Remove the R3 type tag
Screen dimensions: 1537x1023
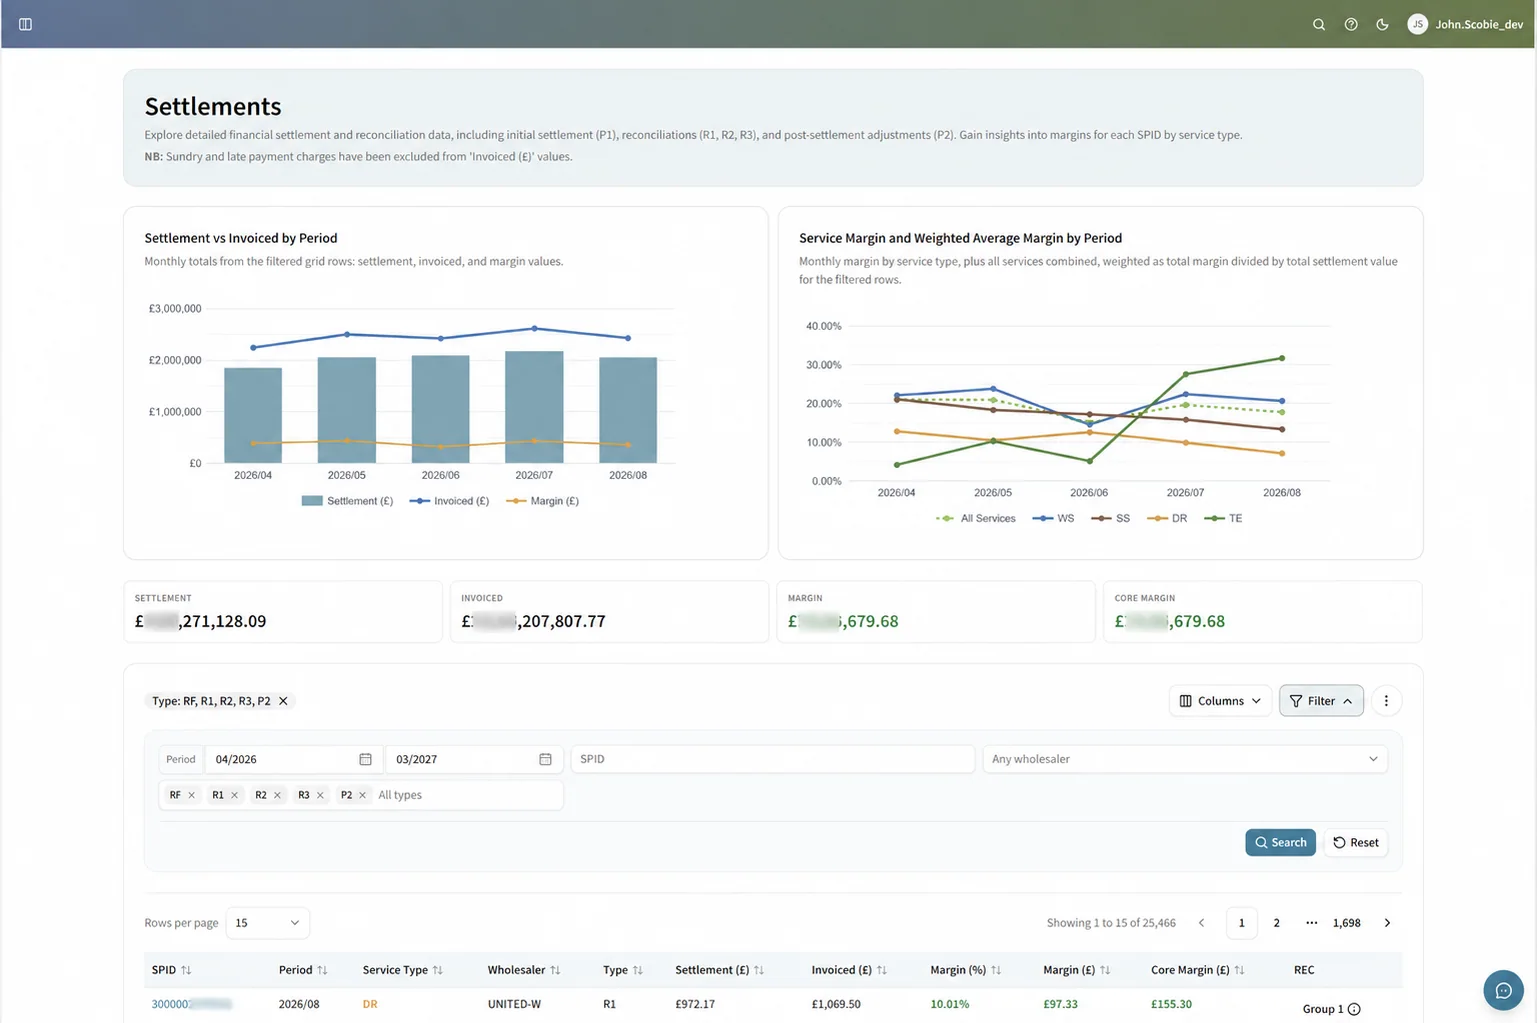tap(320, 795)
